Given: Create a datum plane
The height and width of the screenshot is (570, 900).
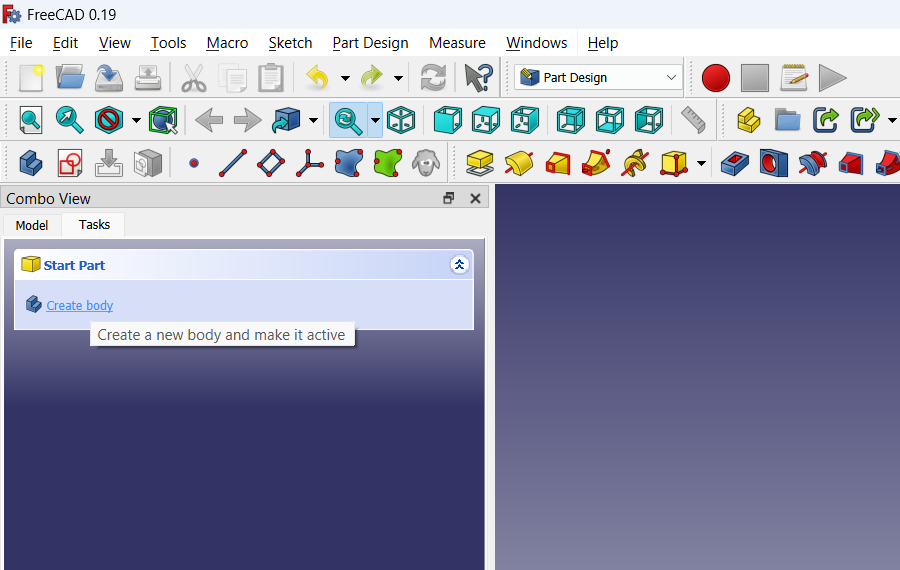Looking at the screenshot, I should tap(271, 164).
